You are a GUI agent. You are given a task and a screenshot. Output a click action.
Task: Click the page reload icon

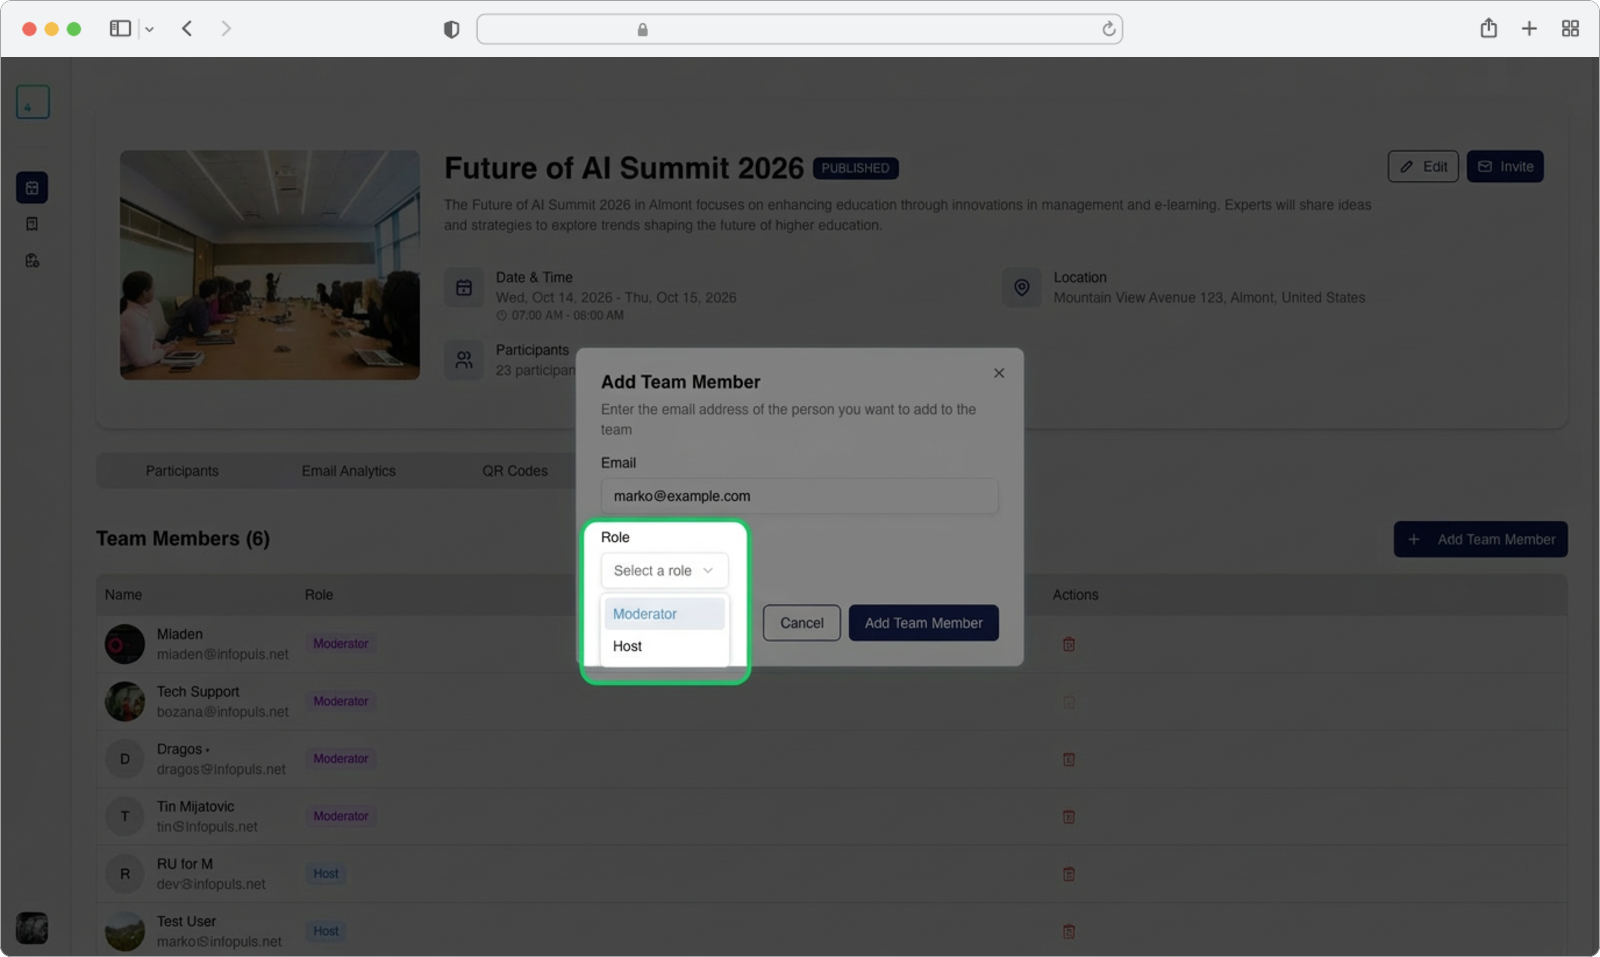pos(1108,29)
